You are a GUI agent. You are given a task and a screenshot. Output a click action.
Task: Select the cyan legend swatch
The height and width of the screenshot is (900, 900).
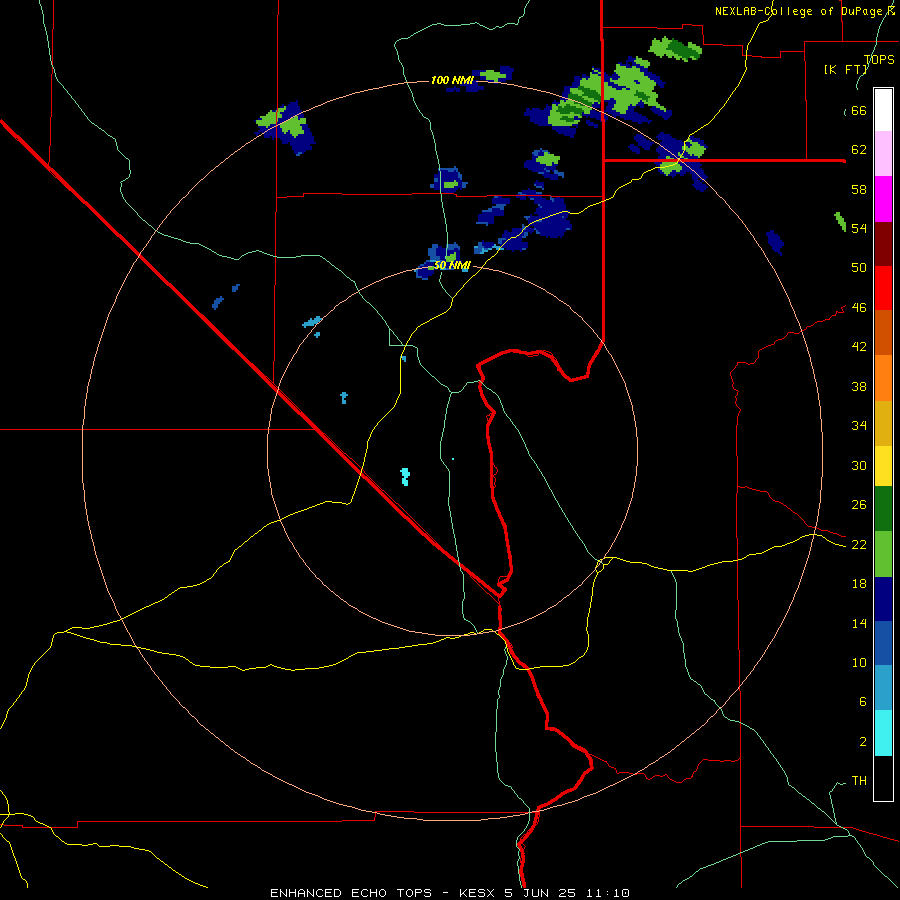883,733
